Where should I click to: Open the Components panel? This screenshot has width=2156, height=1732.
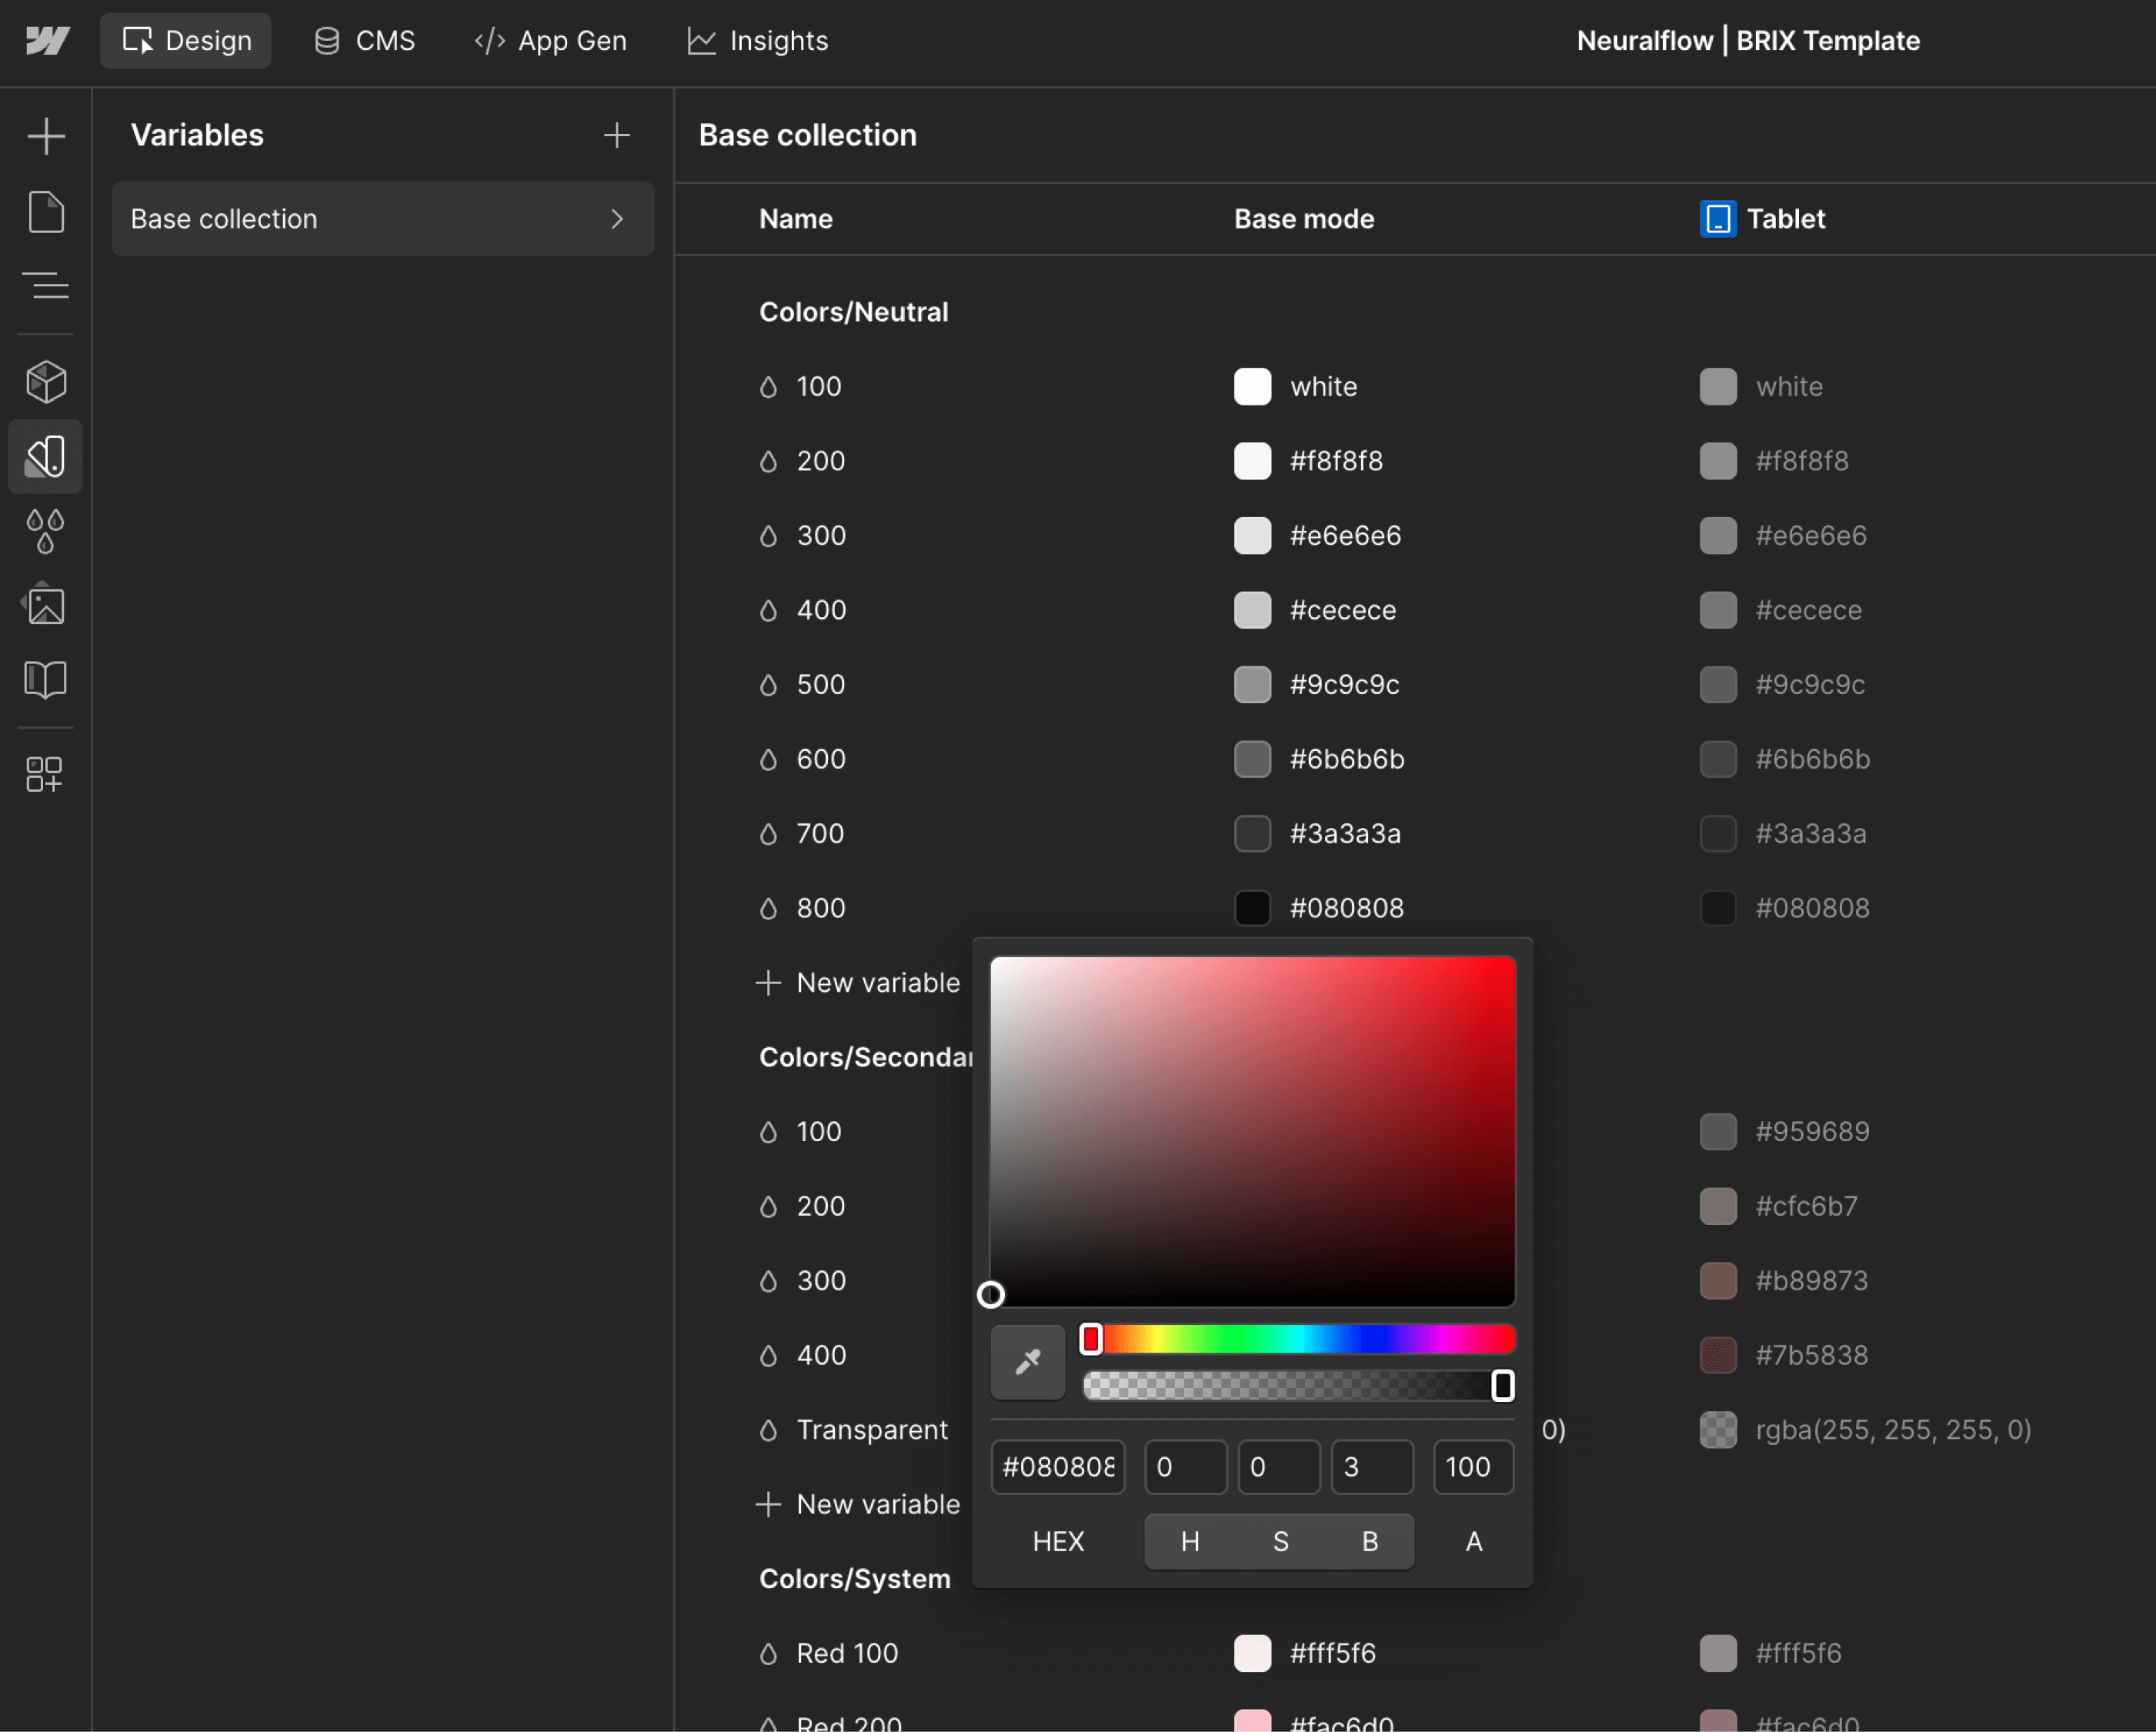46,381
